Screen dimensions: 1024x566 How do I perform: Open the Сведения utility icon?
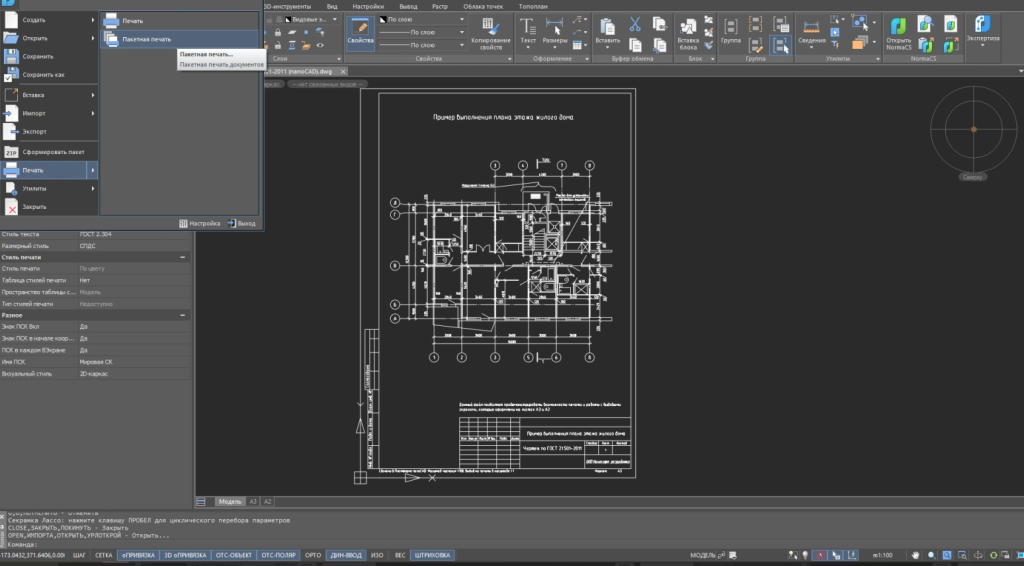(x=811, y=27)
